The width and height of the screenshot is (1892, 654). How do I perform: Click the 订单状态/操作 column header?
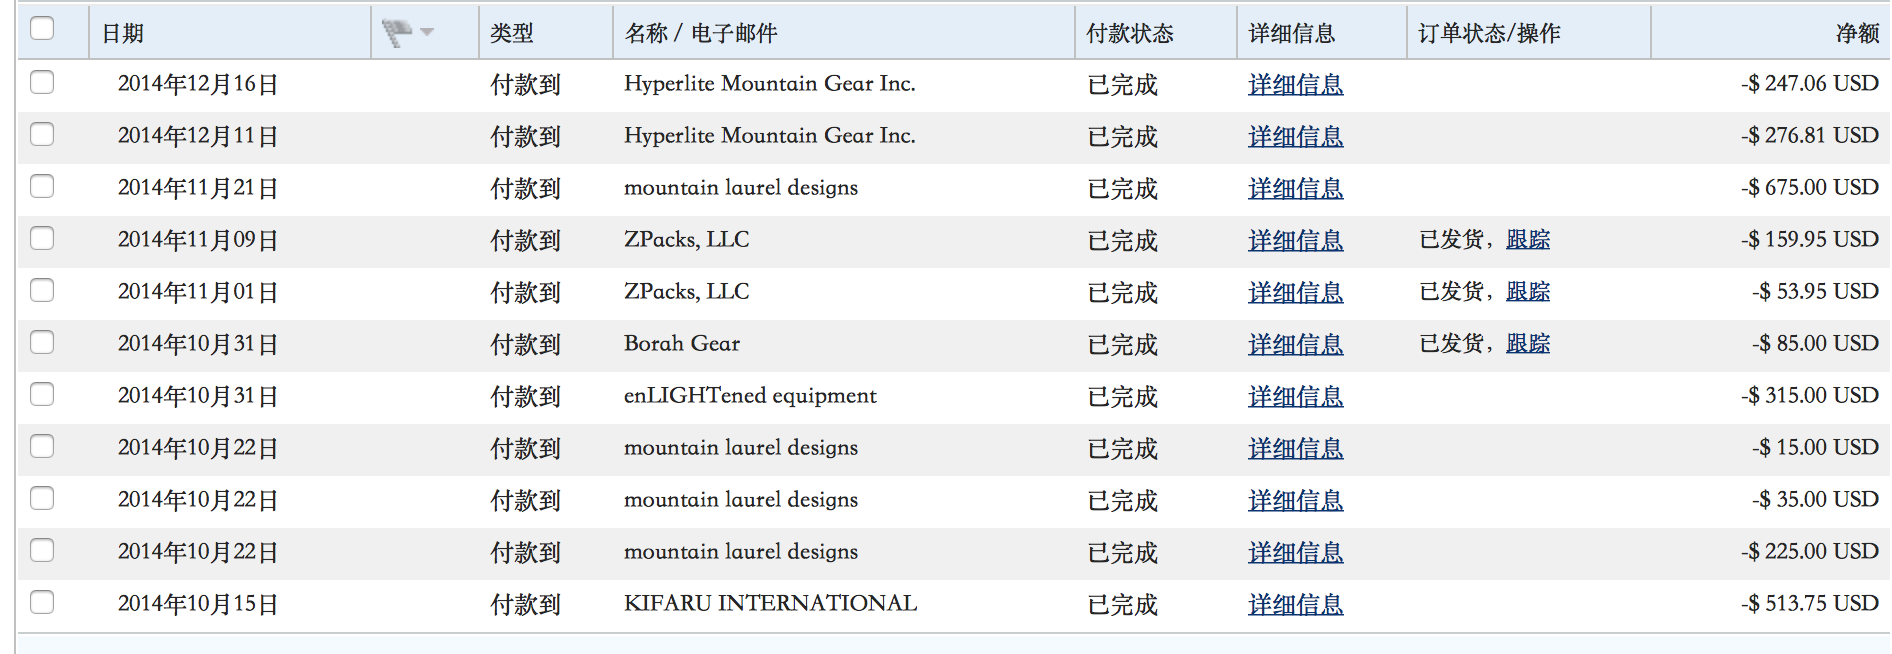click(1489, 34)
